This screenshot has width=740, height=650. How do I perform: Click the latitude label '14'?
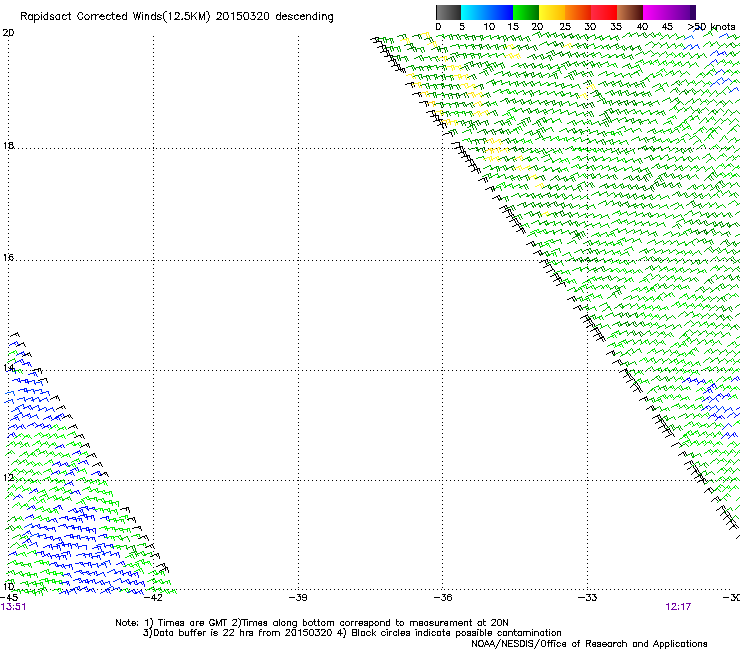tap(8, 367)
